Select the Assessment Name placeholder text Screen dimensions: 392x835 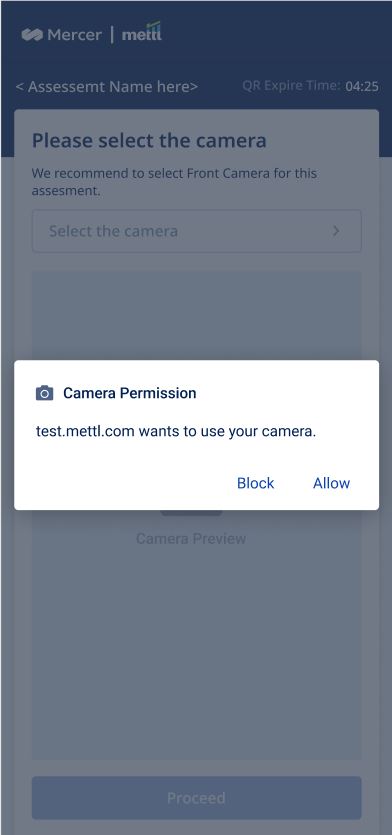(107, 86)
